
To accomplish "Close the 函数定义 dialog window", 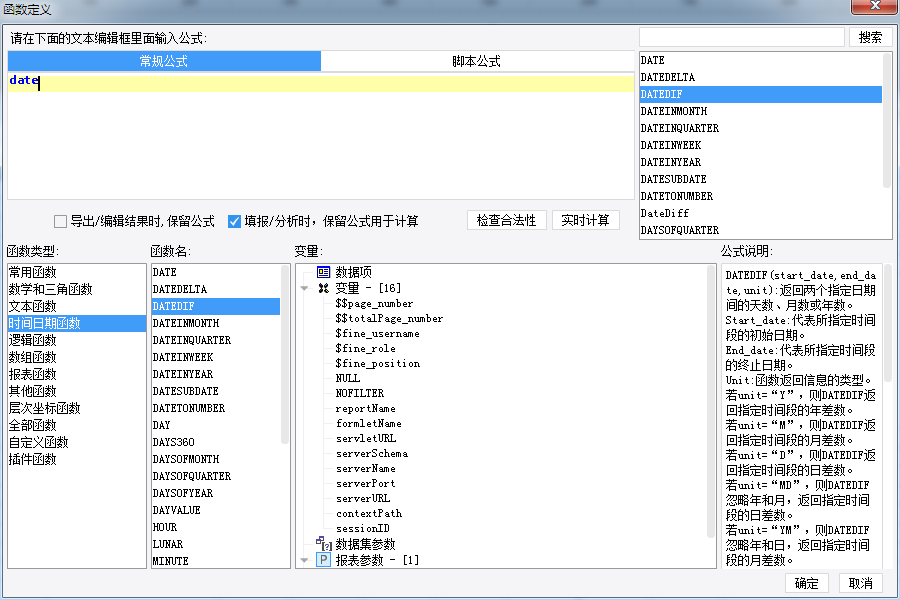I will point(875,6).
